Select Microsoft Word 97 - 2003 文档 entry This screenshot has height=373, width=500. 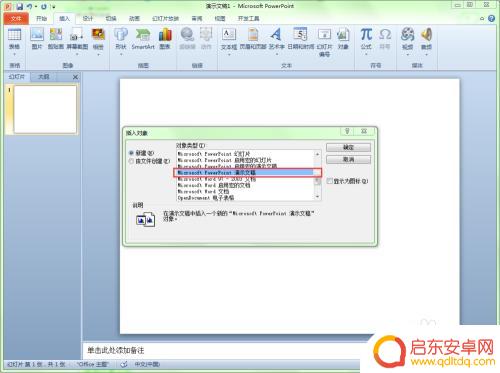click(245, 179)
